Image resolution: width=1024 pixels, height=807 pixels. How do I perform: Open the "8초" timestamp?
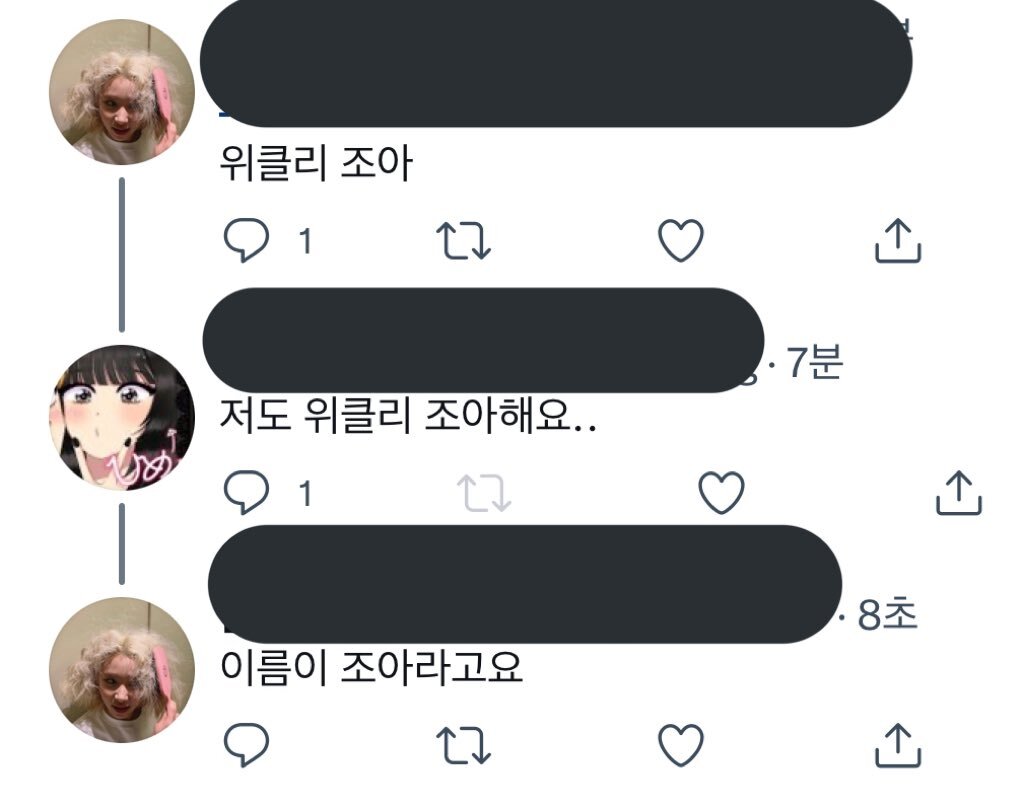pyautogui.click(x=887, y=614)
